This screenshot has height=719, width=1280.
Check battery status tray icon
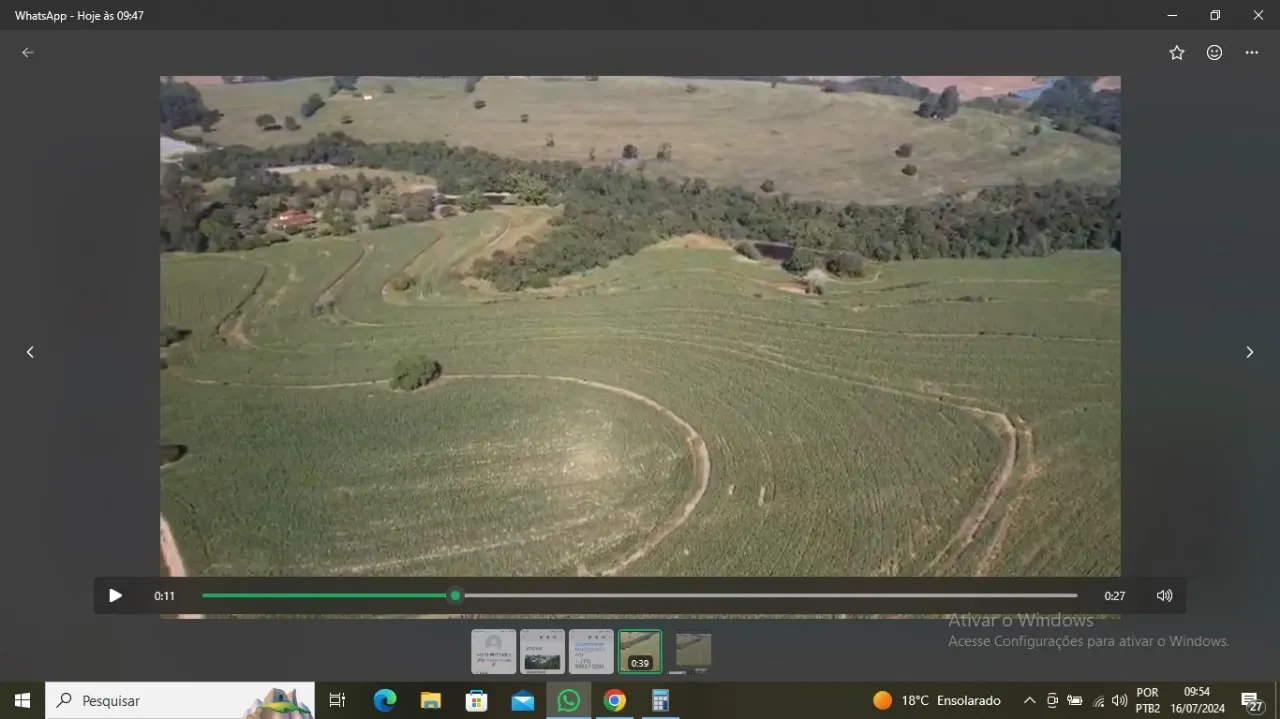pyautogui.click(x=1075, y=701)
